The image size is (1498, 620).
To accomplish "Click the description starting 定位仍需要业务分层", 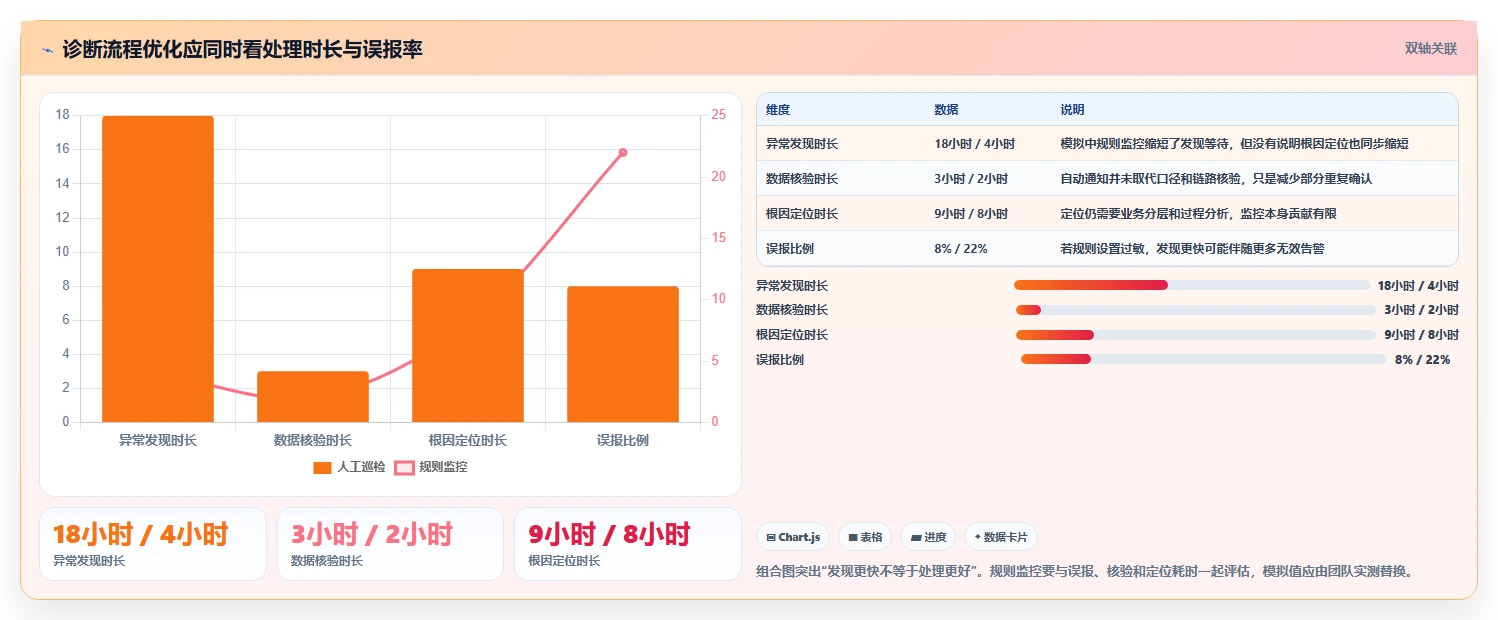I will (x=1198, y=214).
